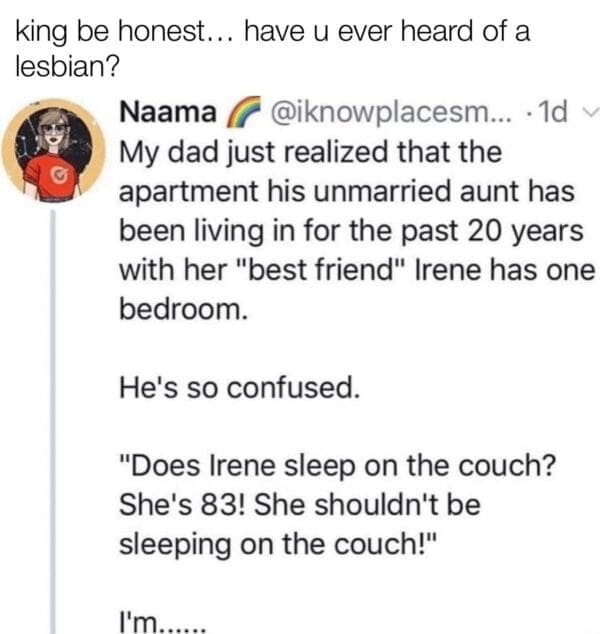Click the sentence "He's so confused."
Screen dimensions: 600x634
(238, 385)
